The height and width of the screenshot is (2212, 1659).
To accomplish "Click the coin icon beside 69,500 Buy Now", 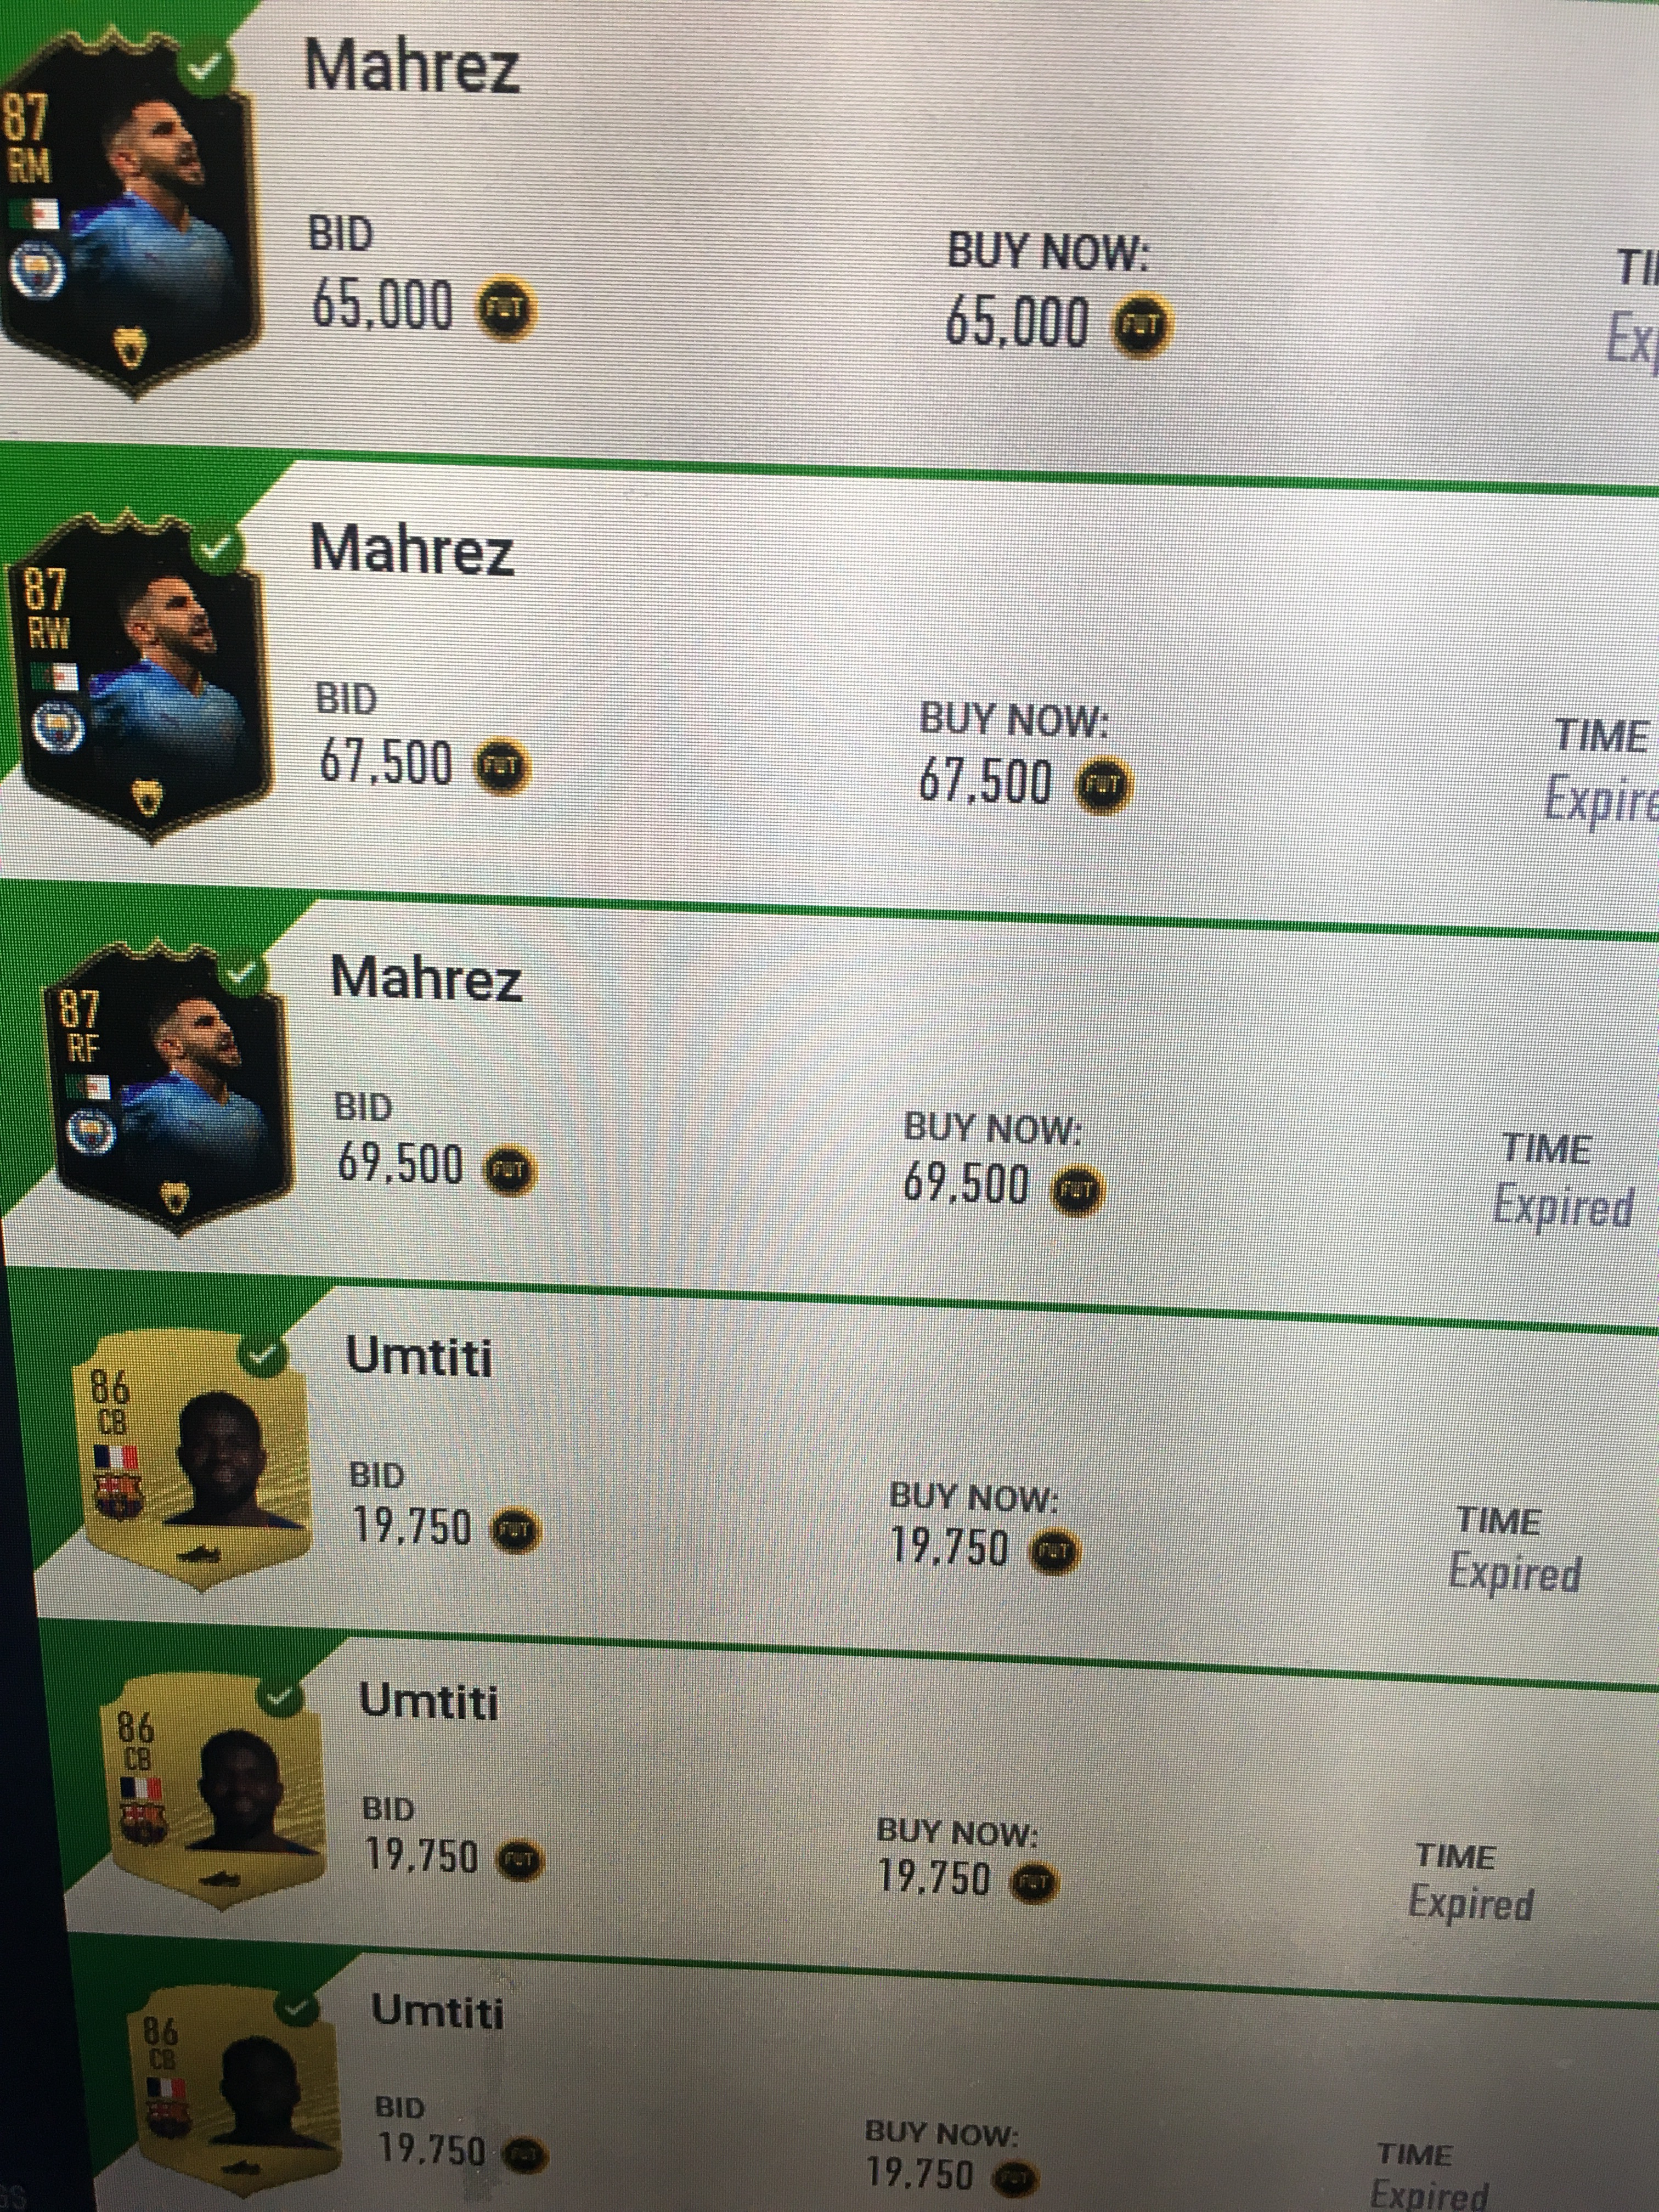I will click(1075, 1190).
